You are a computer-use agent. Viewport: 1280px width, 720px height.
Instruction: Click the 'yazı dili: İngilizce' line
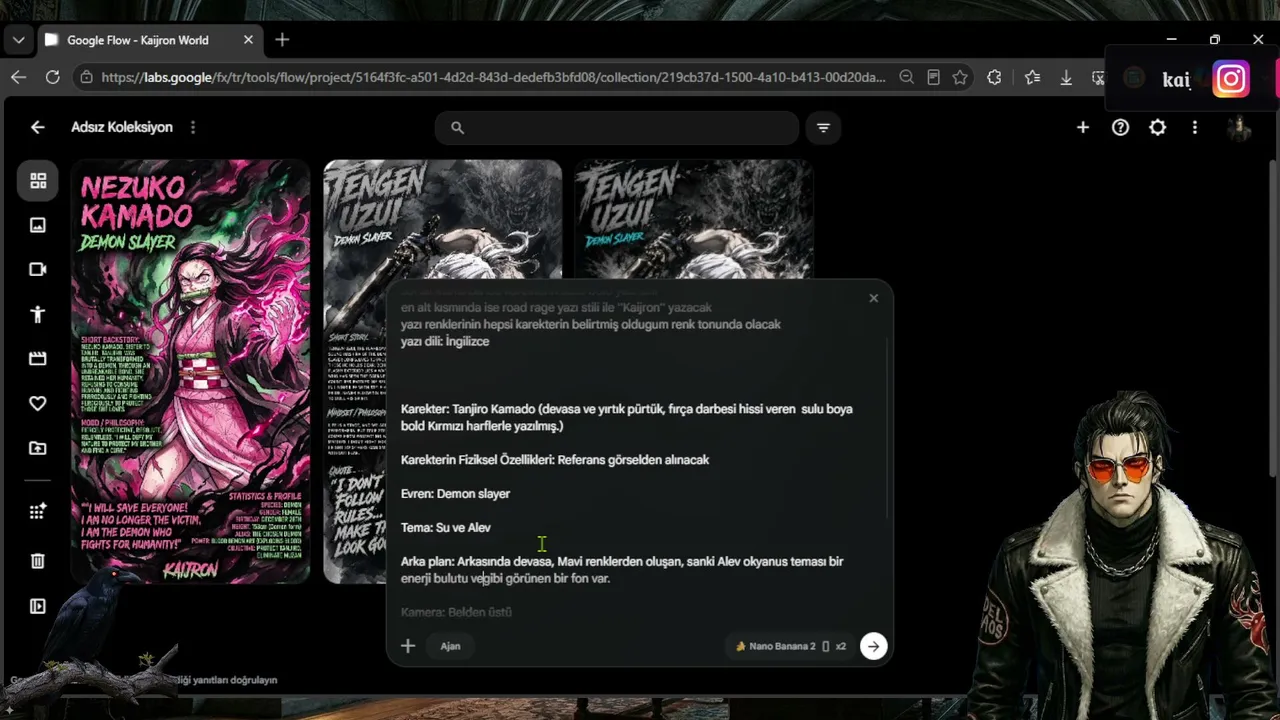point(445,341)
